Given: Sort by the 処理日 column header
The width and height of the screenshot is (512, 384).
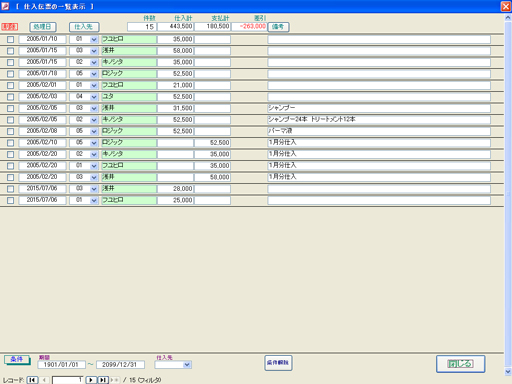Looking at the screenshot, I should click(x=43, y=27).
